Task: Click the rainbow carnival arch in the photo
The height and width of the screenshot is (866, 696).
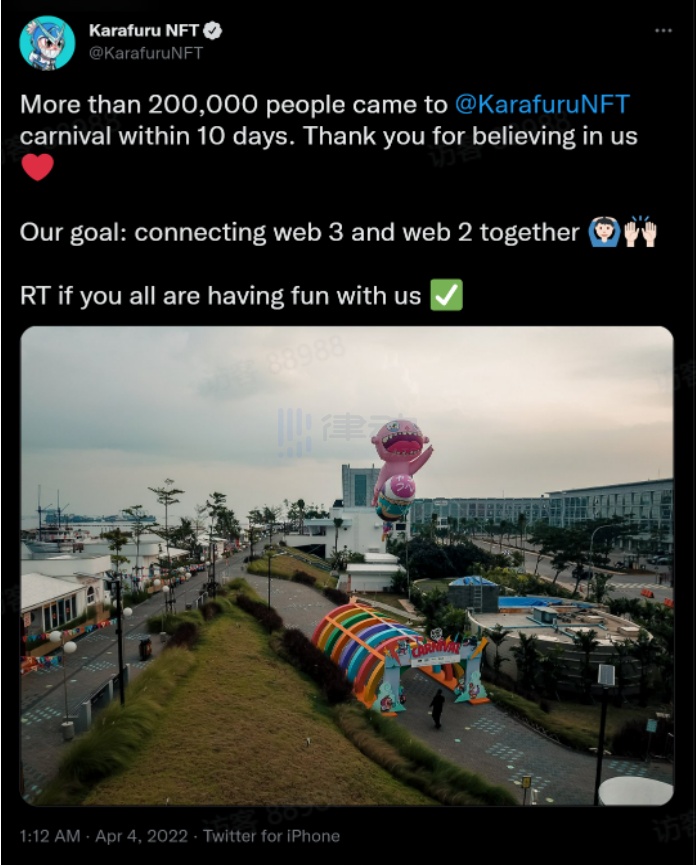Action: click(360, 640)
